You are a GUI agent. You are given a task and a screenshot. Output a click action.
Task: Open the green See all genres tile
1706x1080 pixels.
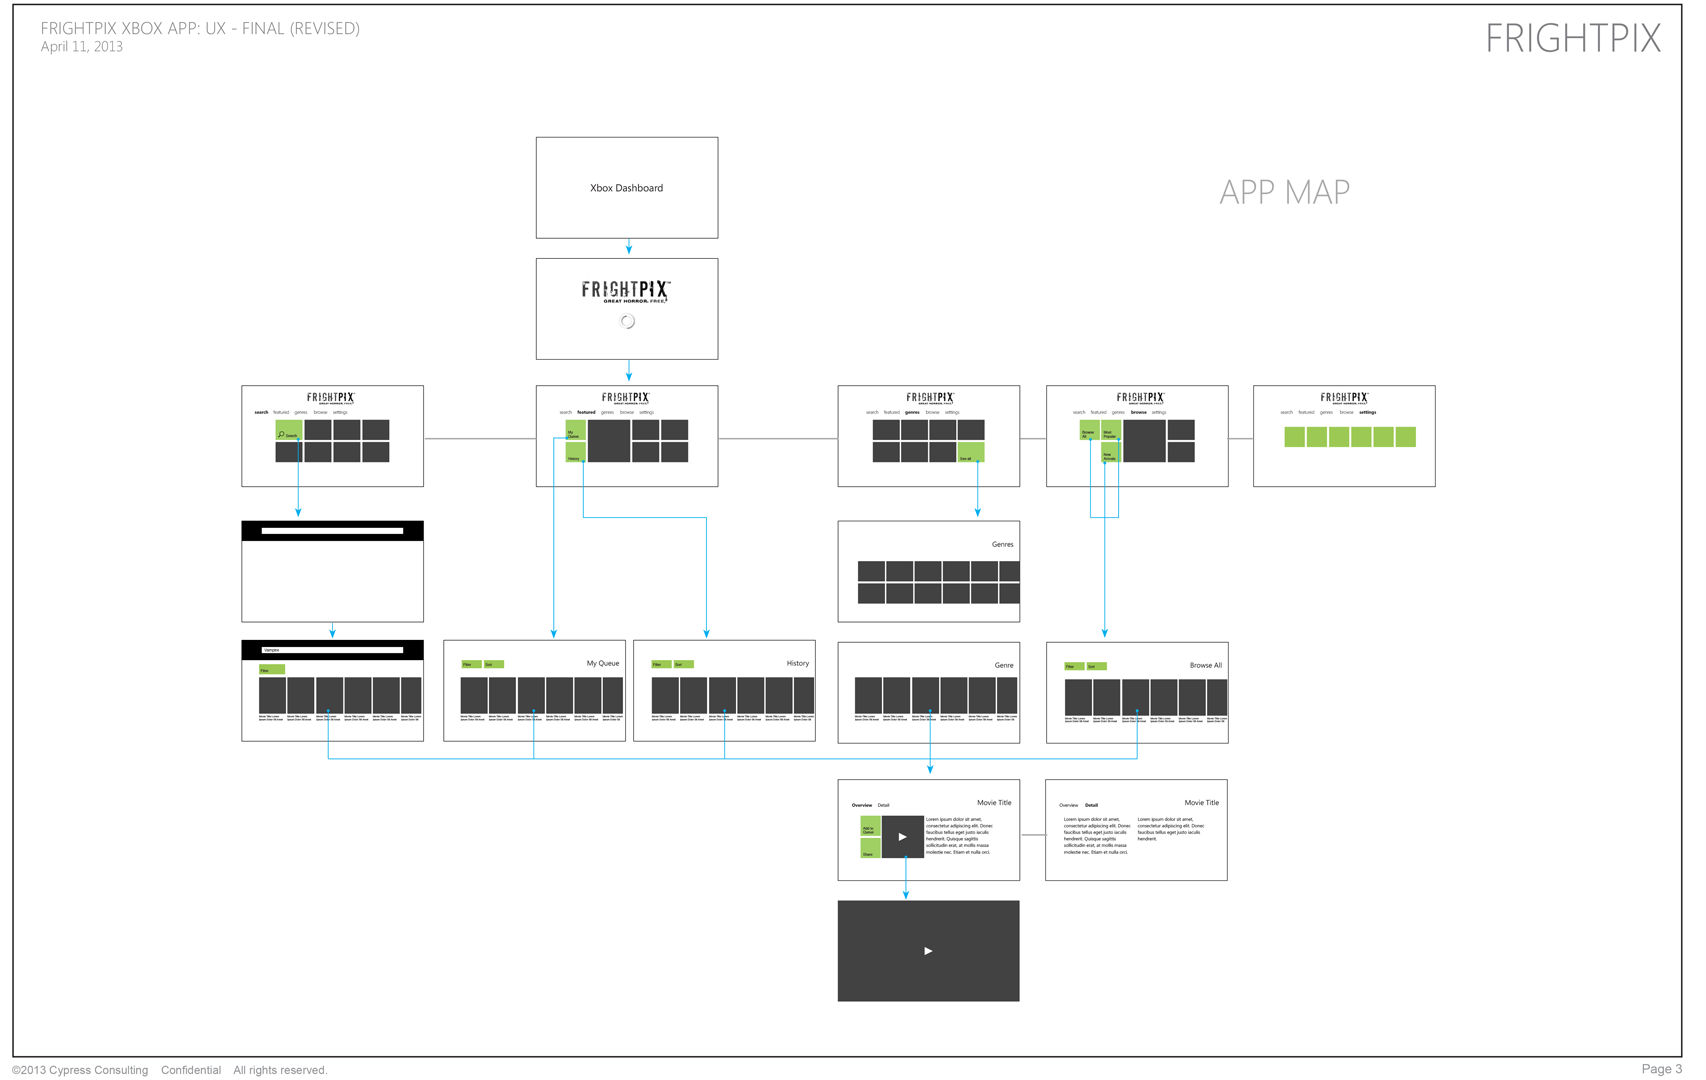(970, 453)
